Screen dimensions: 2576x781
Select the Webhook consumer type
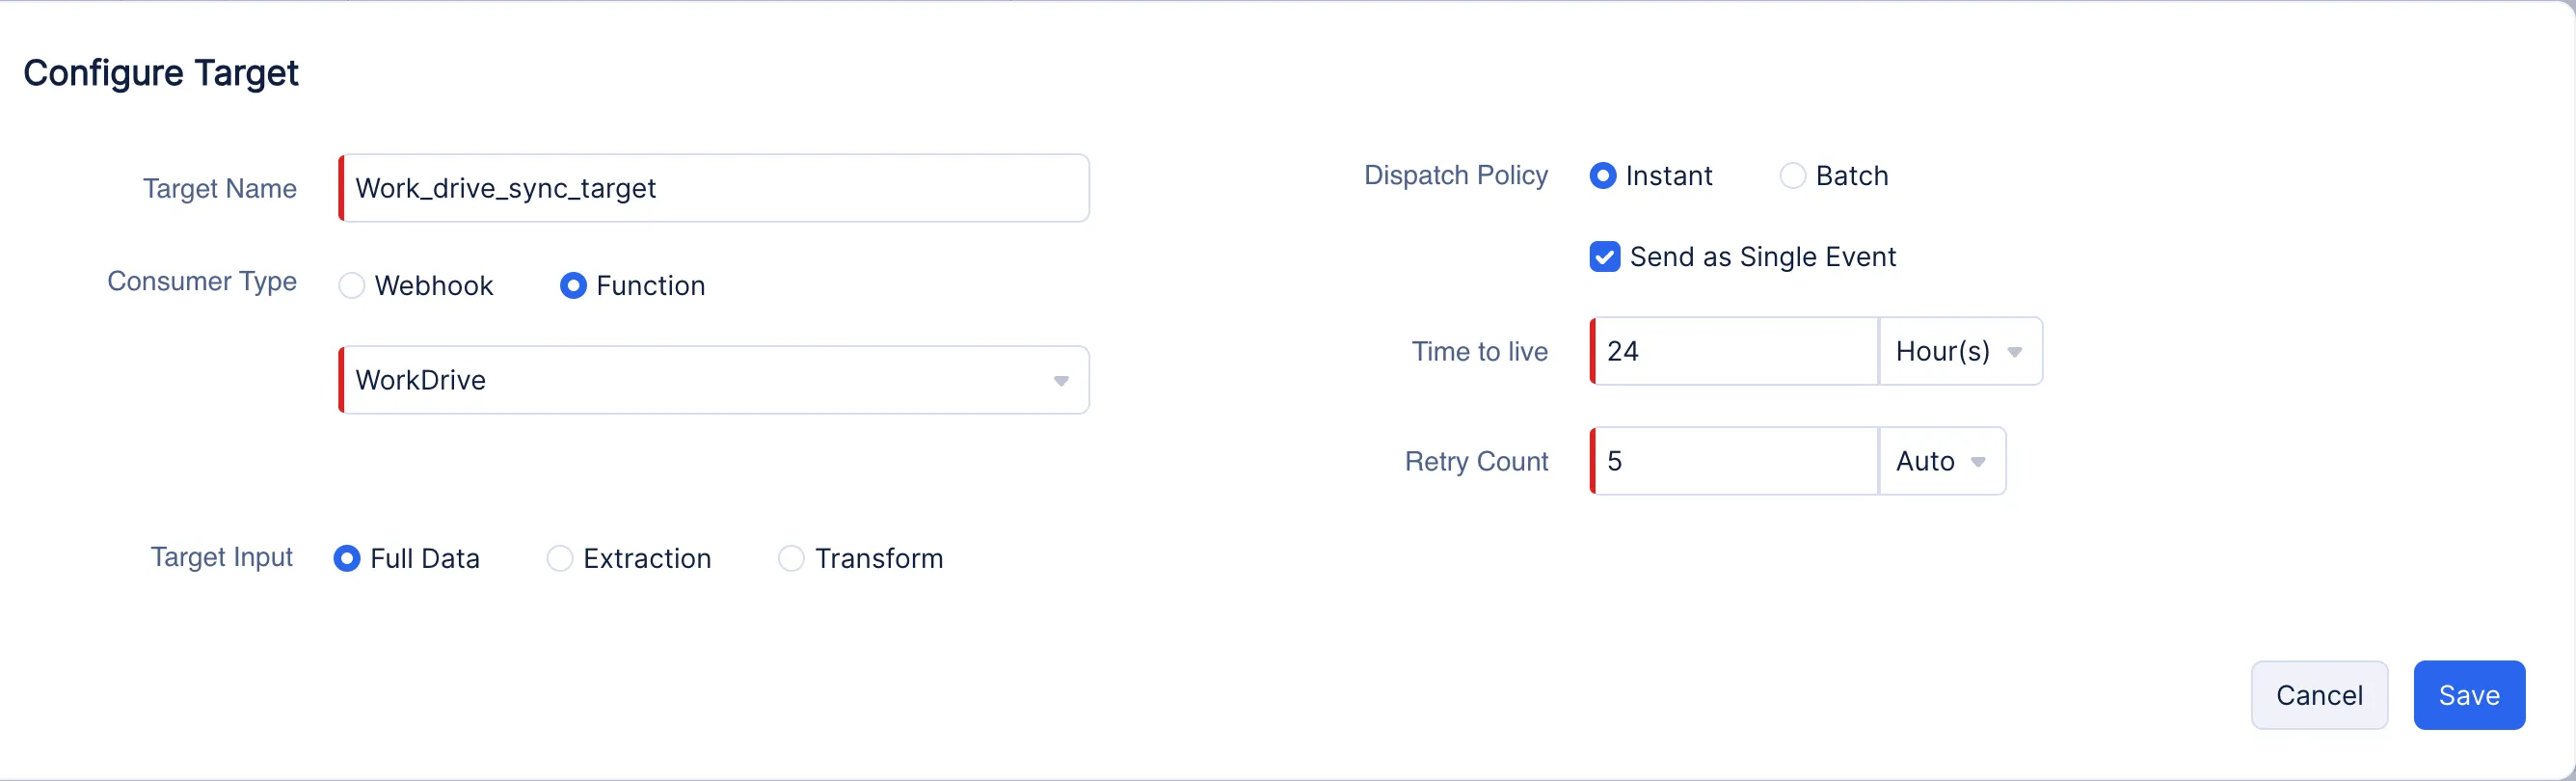(351, 285)
